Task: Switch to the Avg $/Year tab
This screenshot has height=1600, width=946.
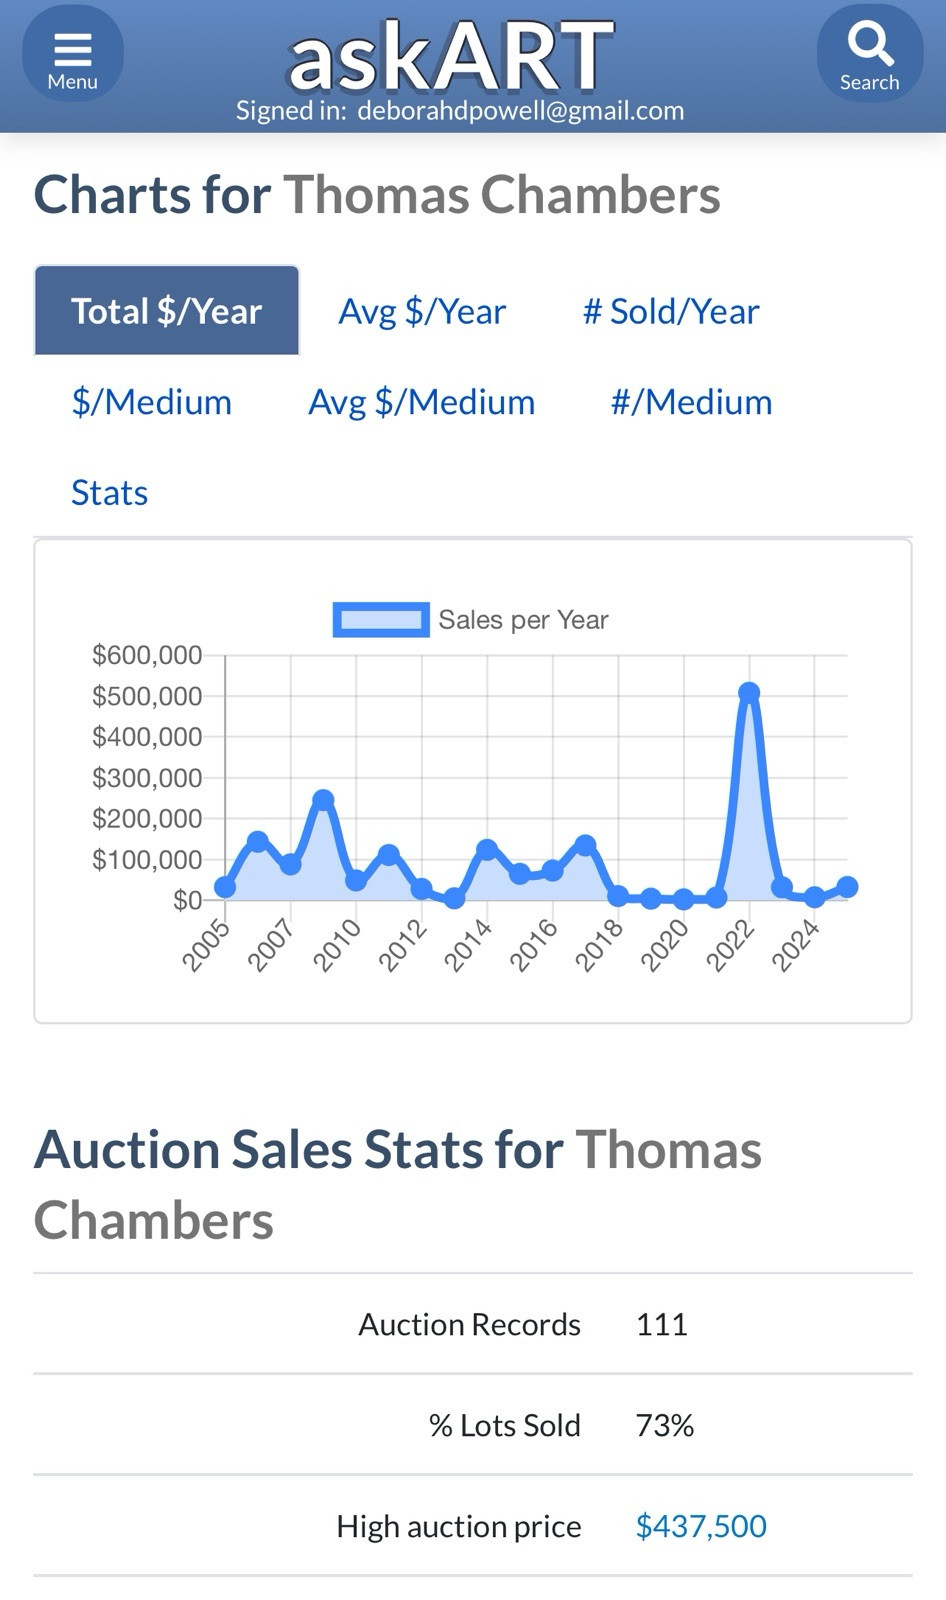Action: click(x=422, y=311)
